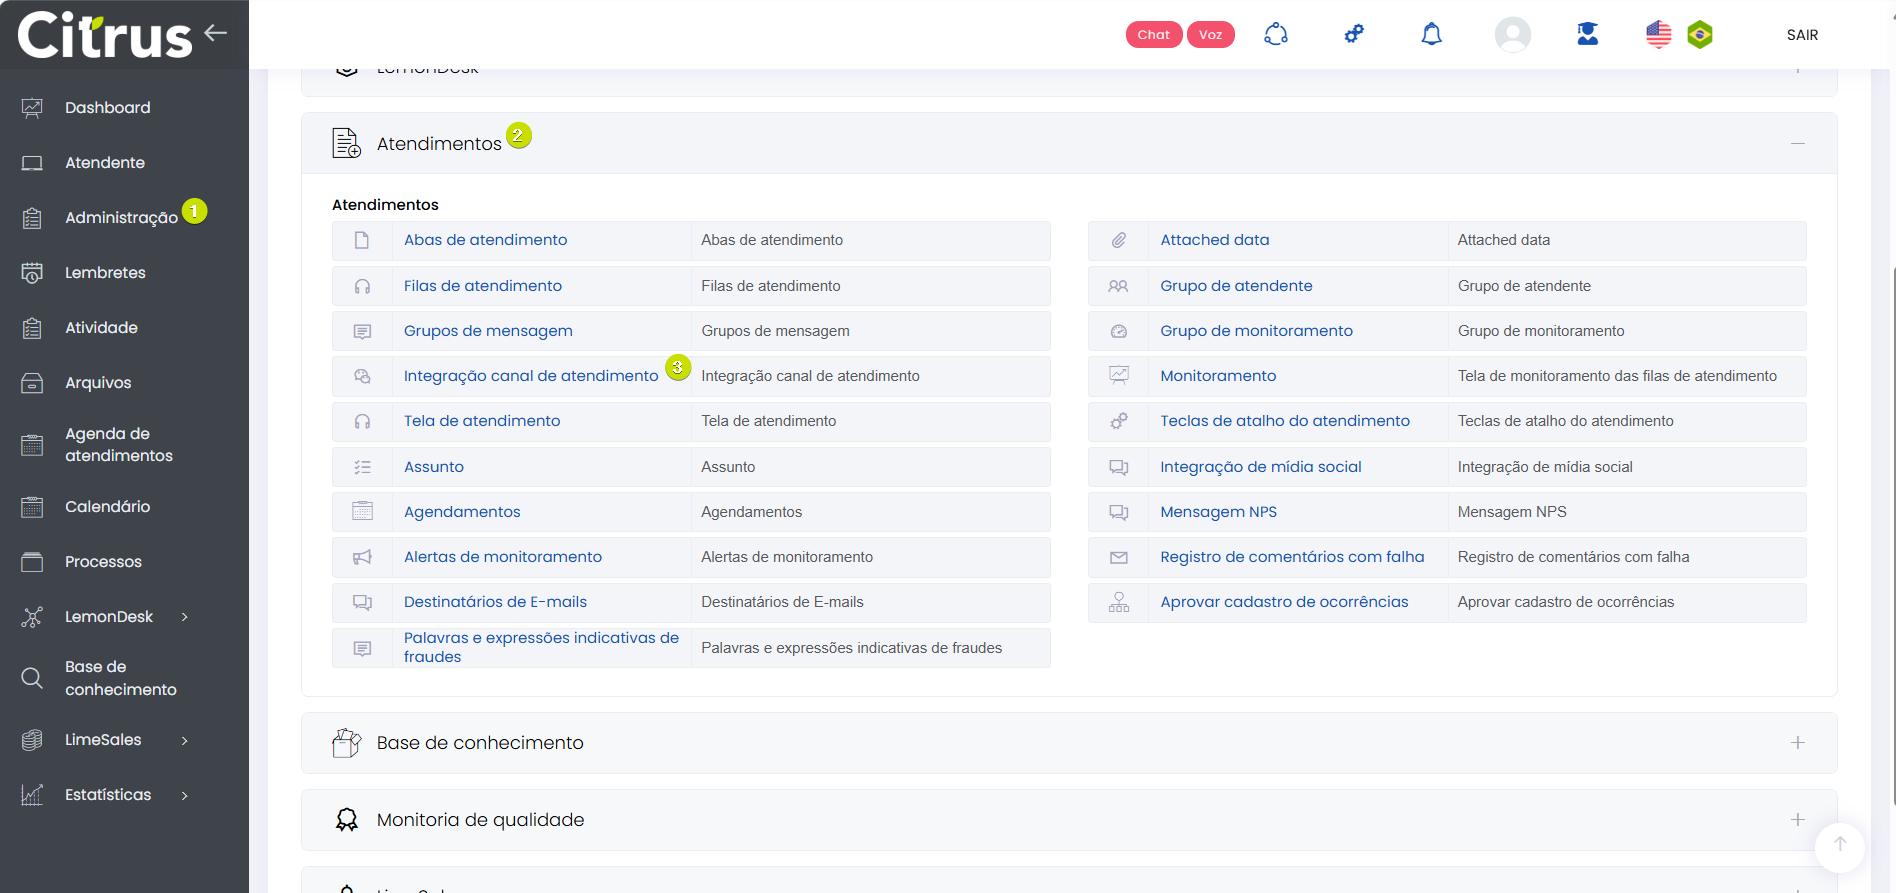This screenshot has width=1896, height=893.
Task: Collapse the Atendimentos section
Action: click(x=1797, y=144)
